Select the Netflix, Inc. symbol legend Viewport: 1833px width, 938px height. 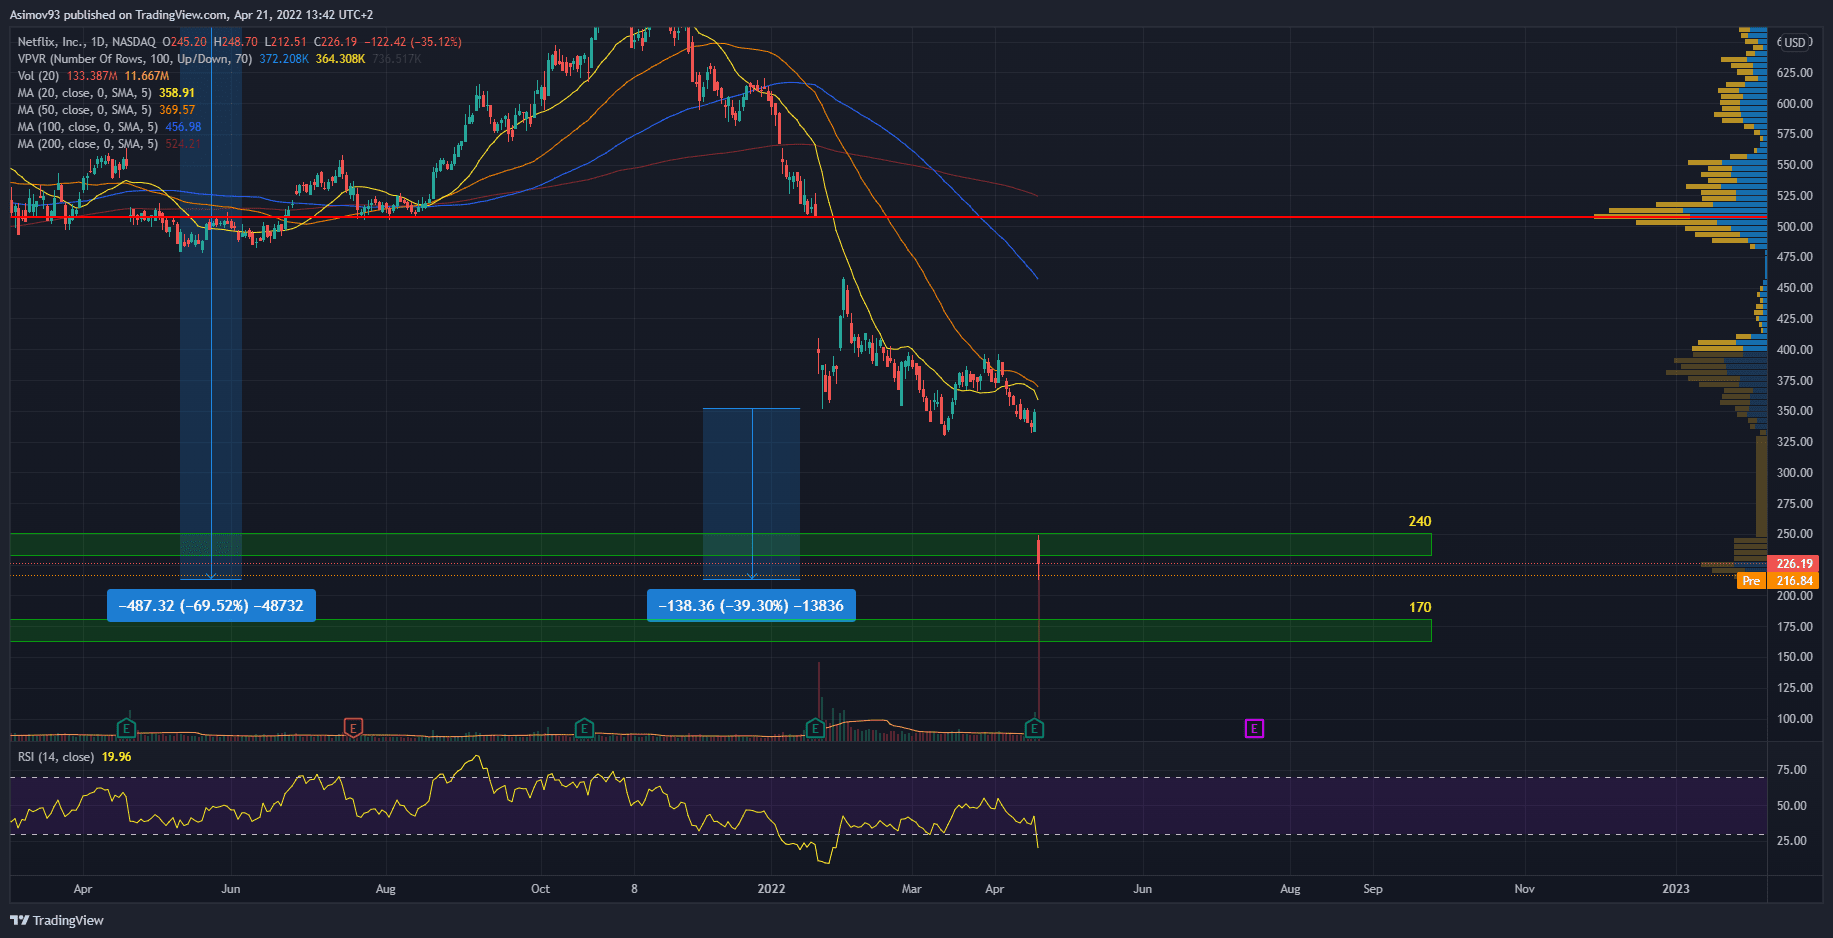pyautogui.click(x=86, y=42)
